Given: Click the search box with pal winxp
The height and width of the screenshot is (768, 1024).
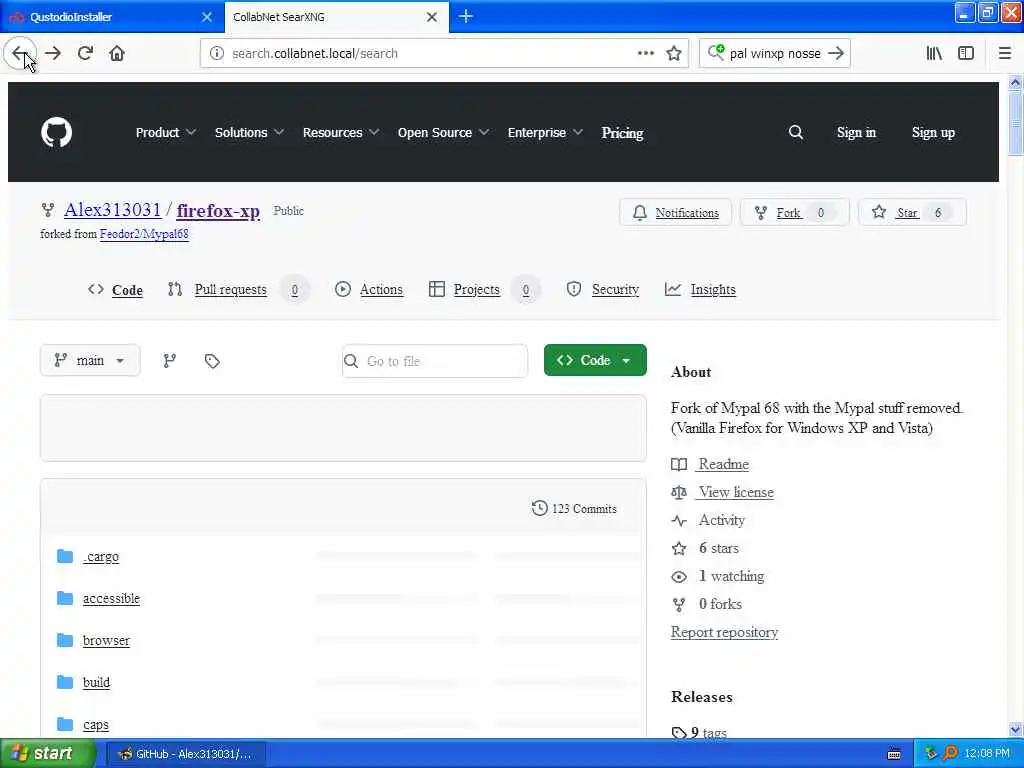Looking at the screenshot, I should (775, 53).
